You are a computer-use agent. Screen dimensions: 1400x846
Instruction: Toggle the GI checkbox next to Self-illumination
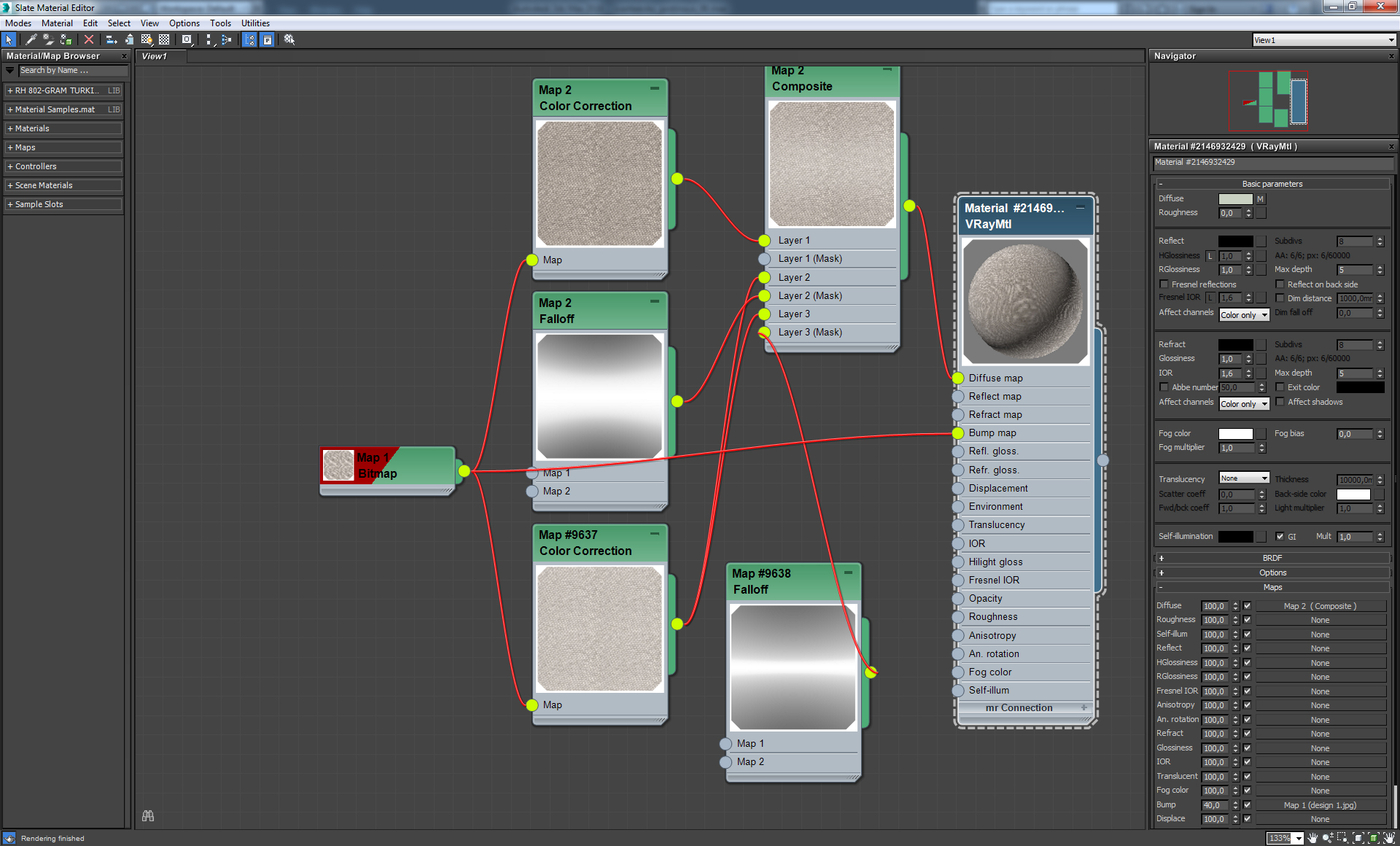[1280, 536]
